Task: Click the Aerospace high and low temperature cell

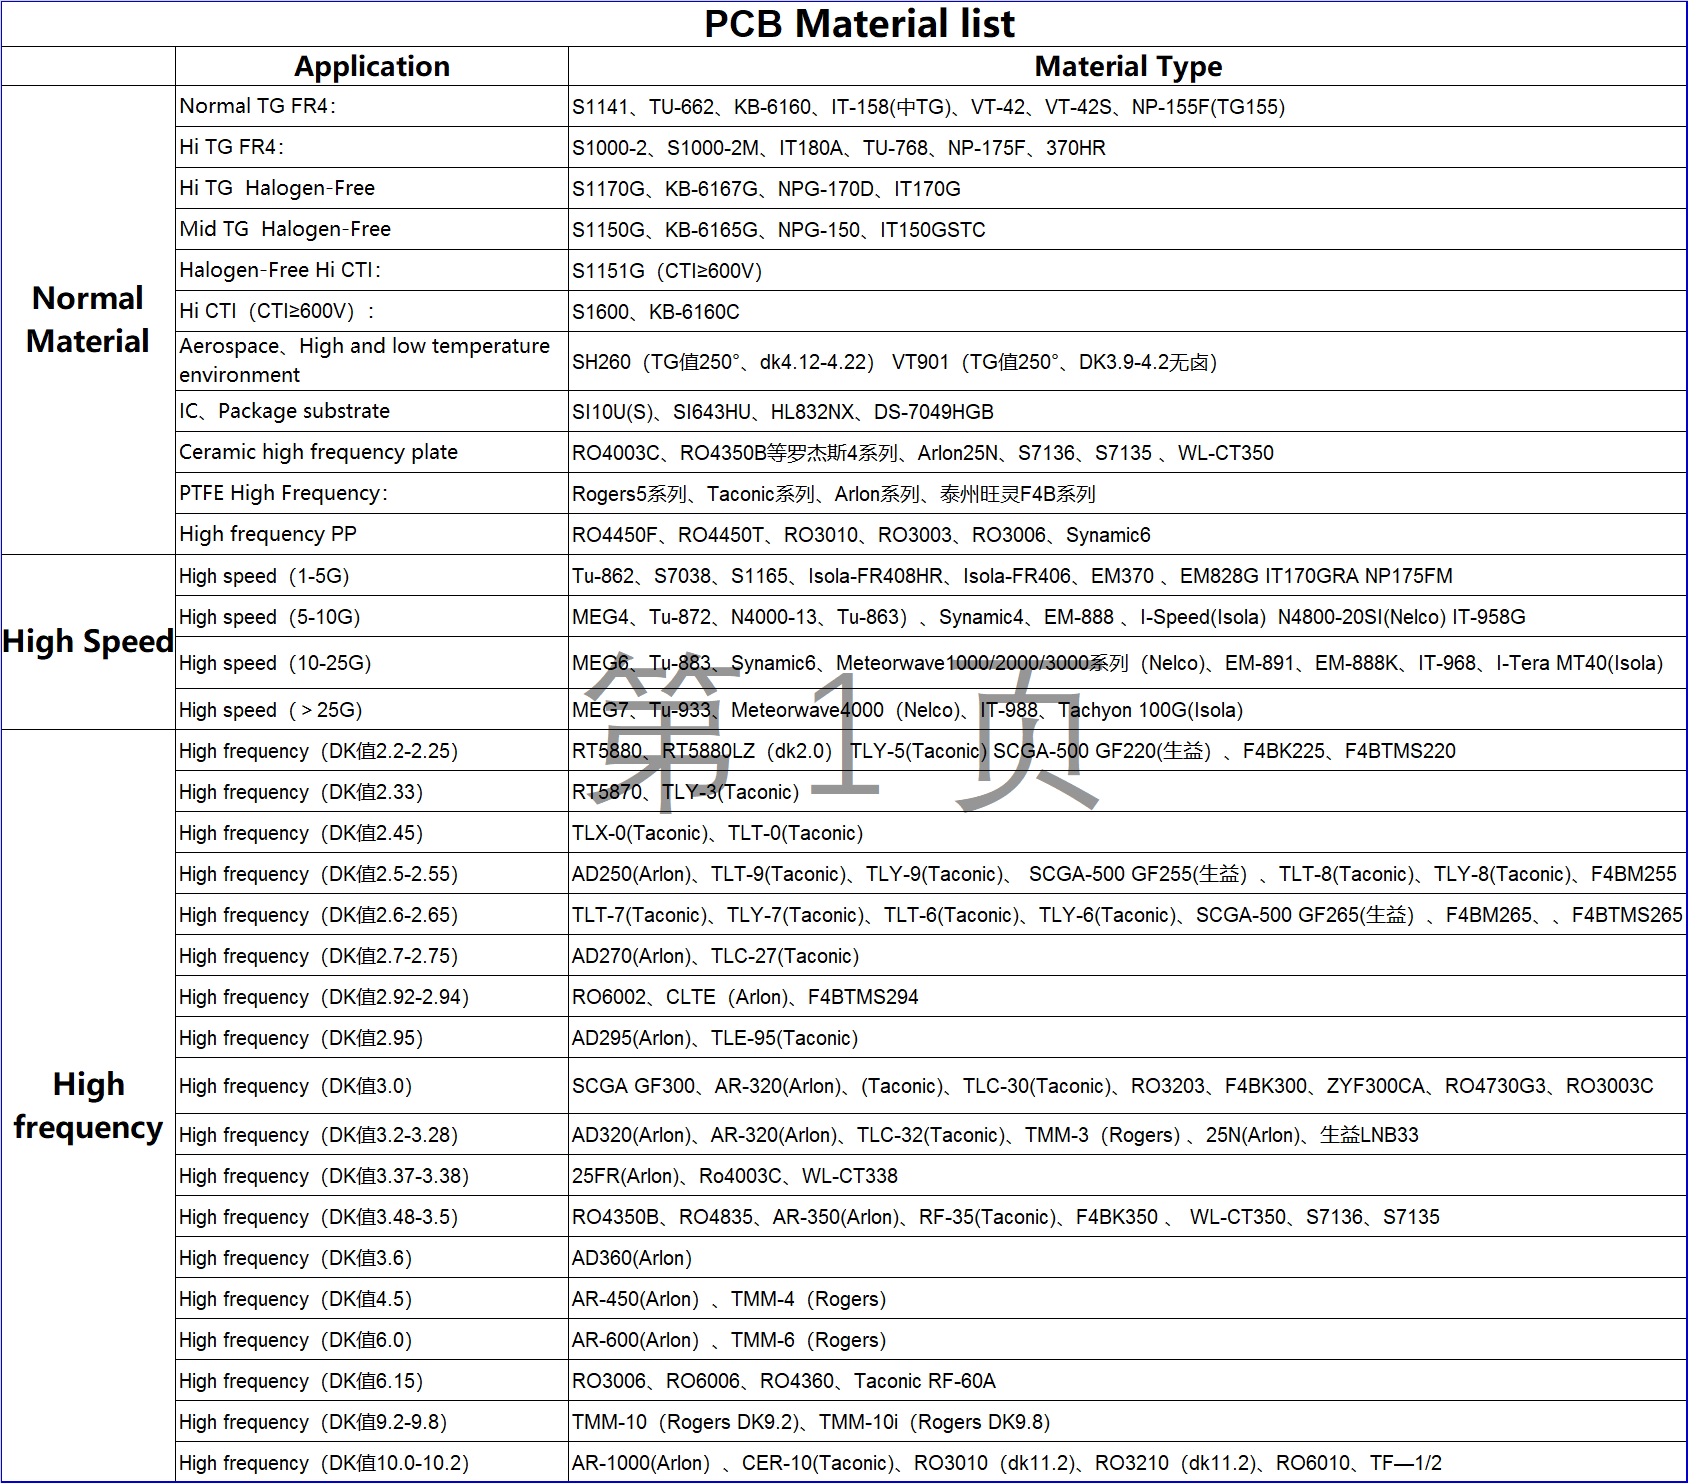Action: click(371, 361)
